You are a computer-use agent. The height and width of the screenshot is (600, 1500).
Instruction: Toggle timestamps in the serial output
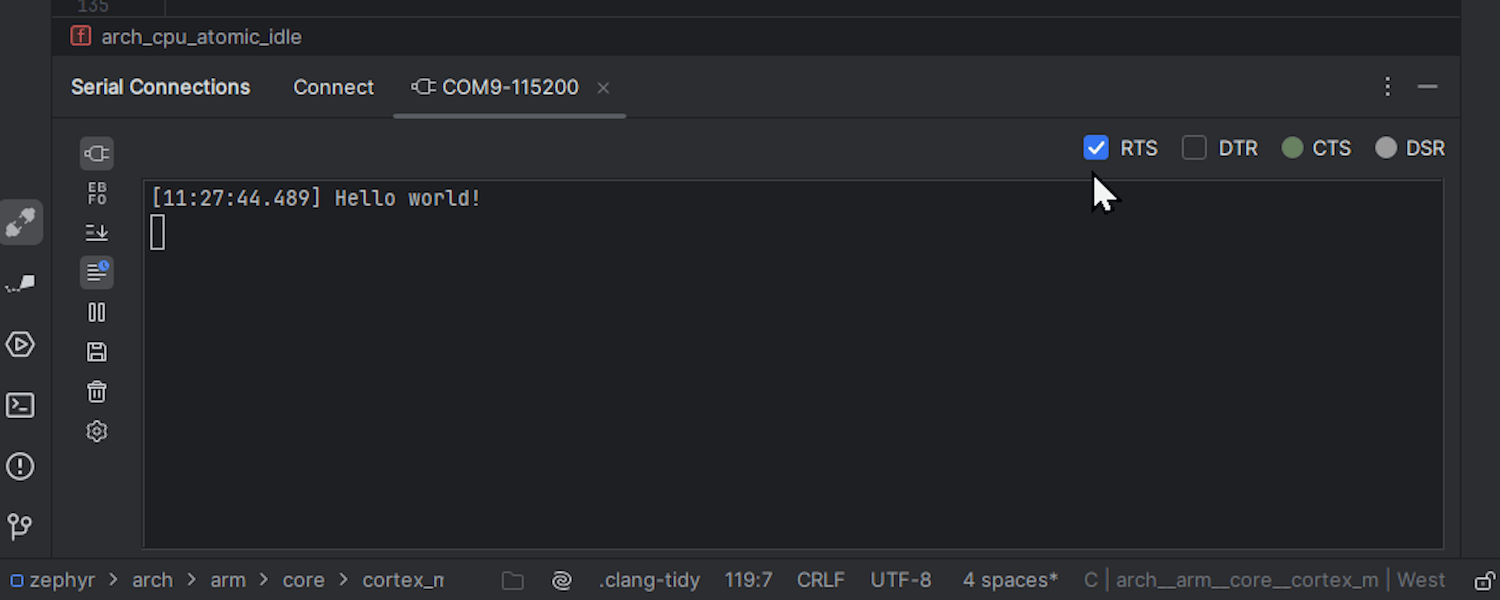click(x=97, y=272)
